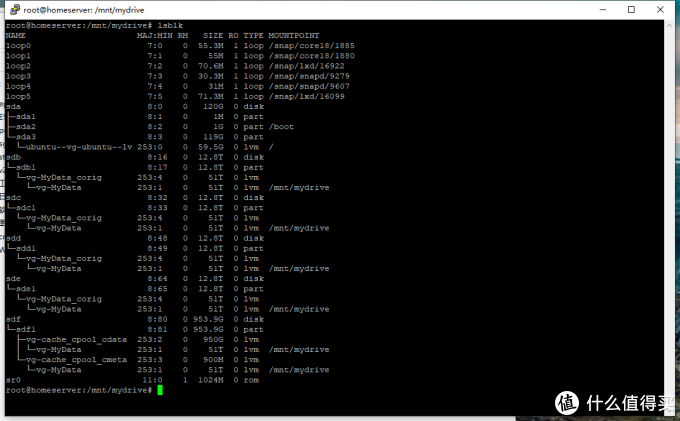Viewport: 680px width, 421px height.
Task: Click the mount path /snap/lxd/16922
Action: point(306,66)
